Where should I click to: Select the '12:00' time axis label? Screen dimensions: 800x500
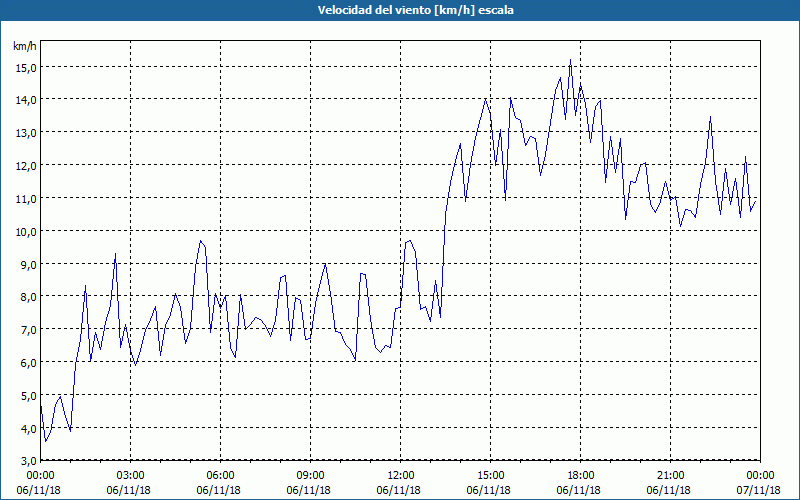point(401,476)
